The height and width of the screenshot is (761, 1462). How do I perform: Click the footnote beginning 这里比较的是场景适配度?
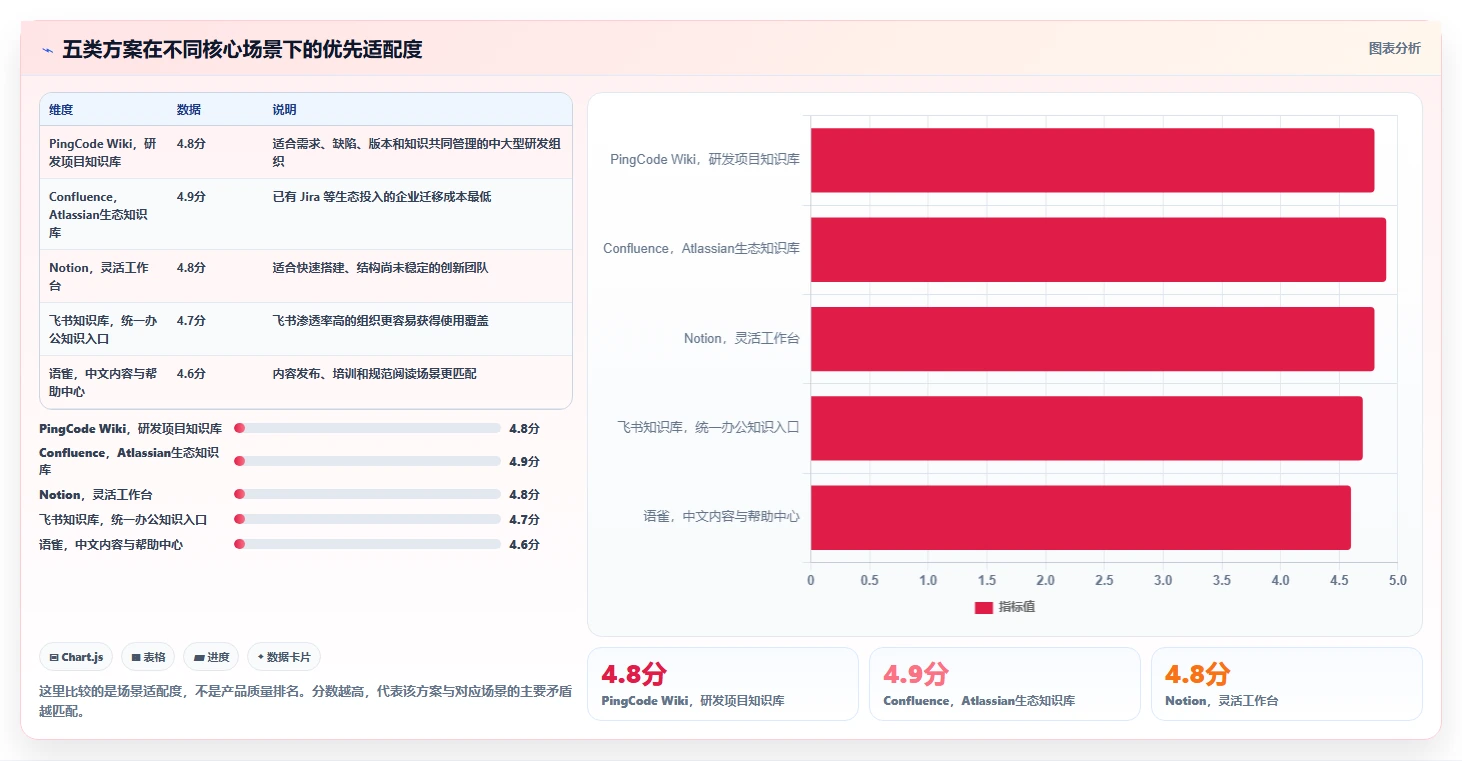305,701
